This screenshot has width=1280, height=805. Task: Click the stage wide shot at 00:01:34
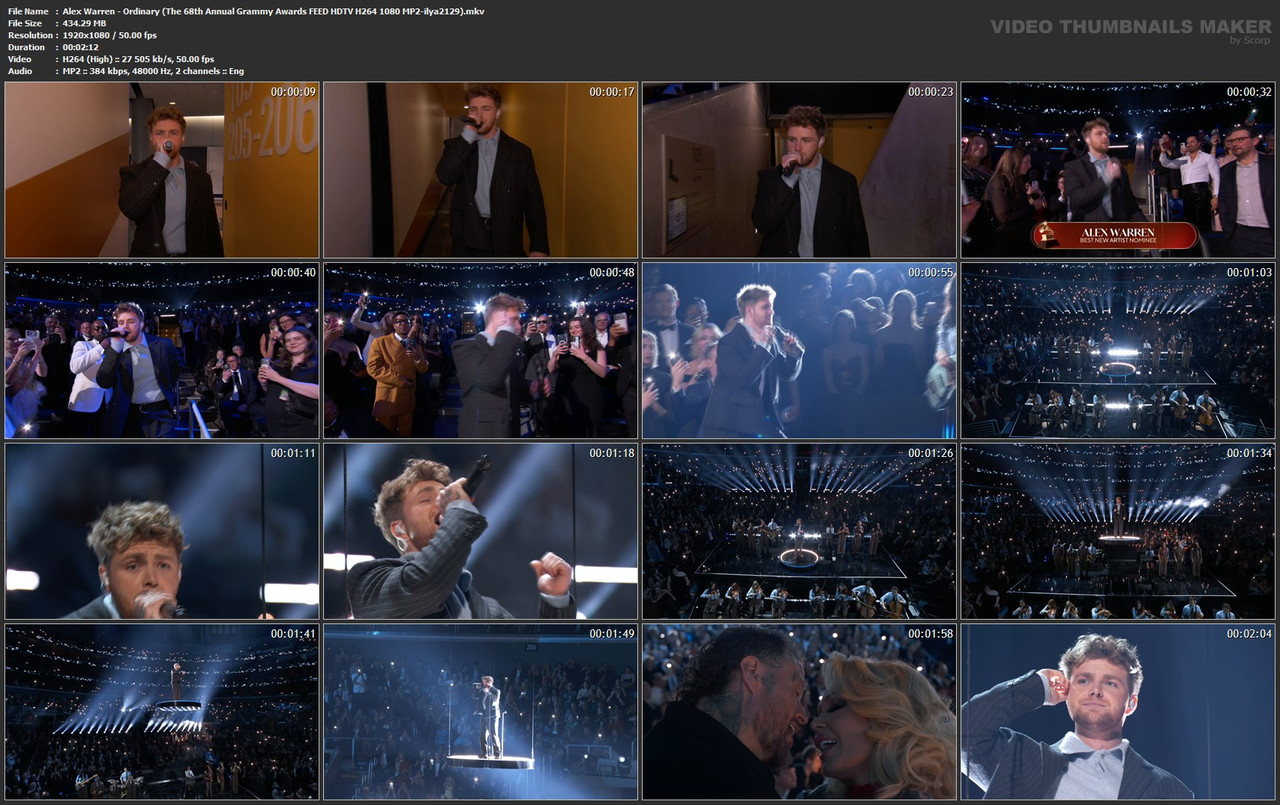point(1118,532)
